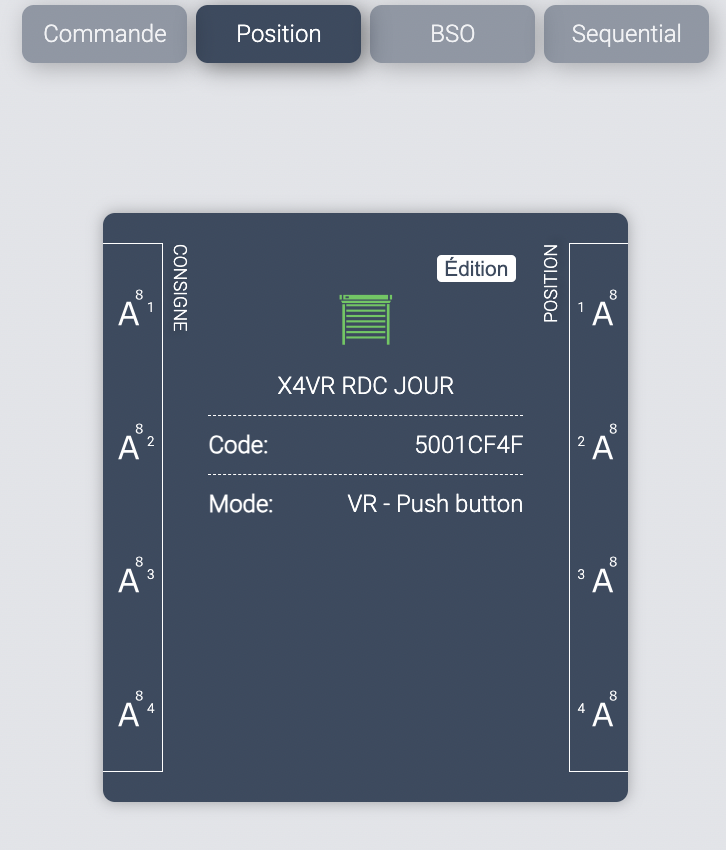Select Position output A8 number 2
This screenshot has height=850, width=726.
[600, 445]
